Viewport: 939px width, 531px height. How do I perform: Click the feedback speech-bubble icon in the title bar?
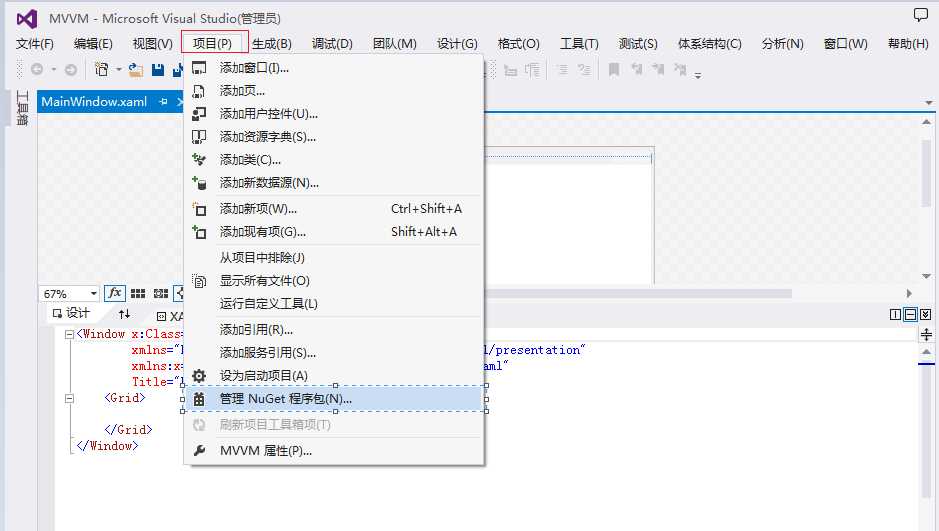click(x=920, y=14)
